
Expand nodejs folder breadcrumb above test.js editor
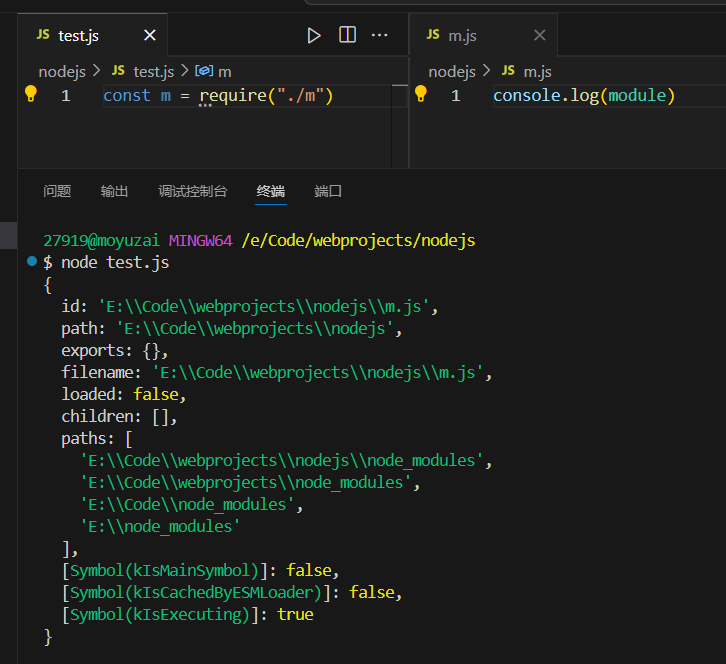click(x=62, y=71)
